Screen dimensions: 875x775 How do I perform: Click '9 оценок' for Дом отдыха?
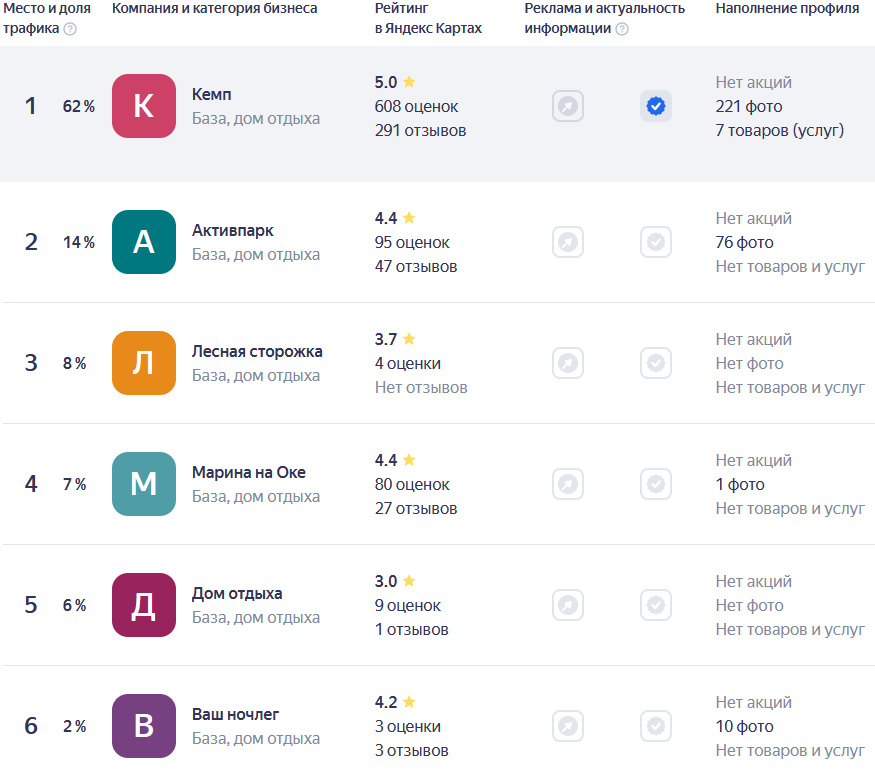407,605
